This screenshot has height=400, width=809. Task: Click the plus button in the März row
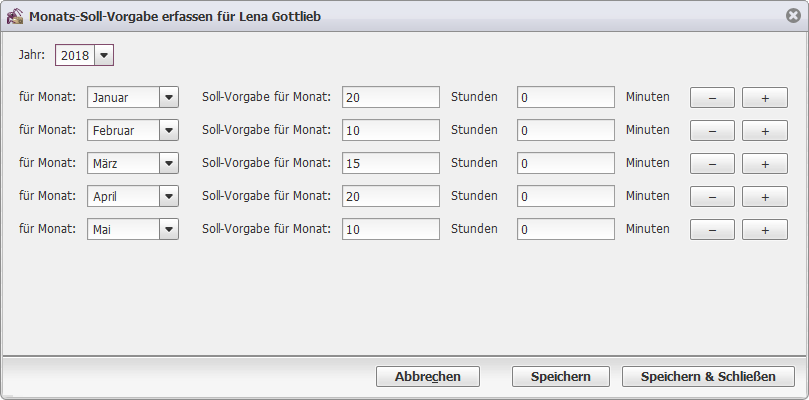point(765,164)
